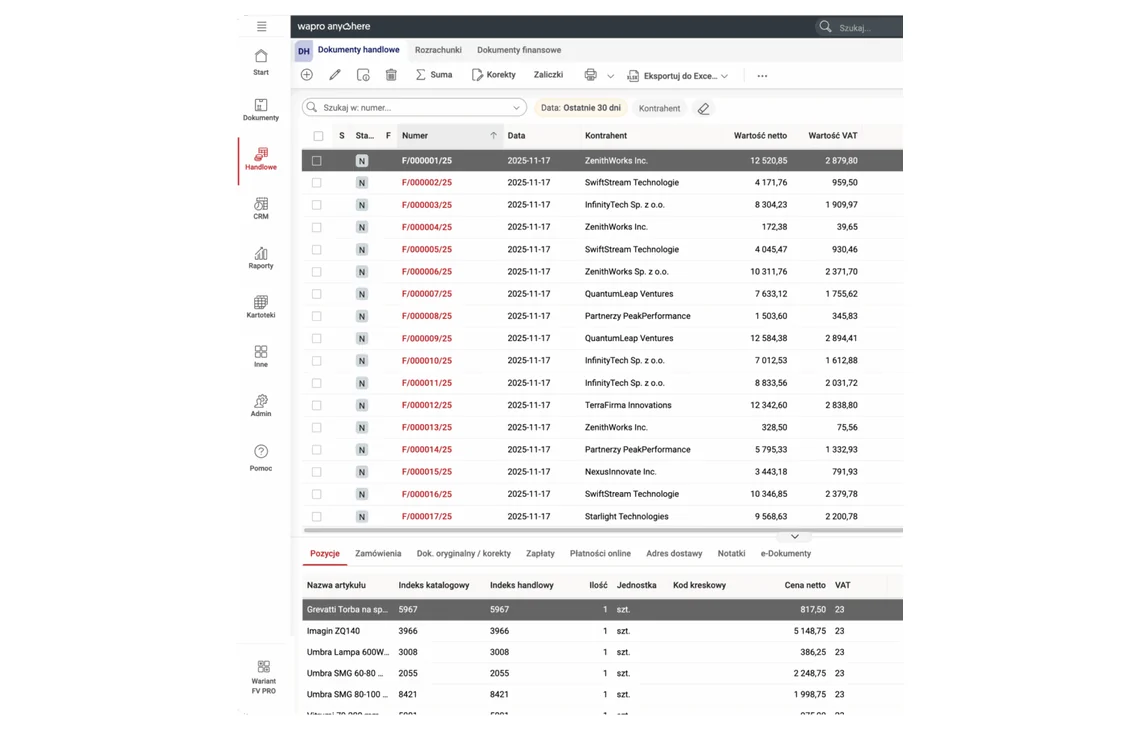Click the printer icon in toolbar

click(590, 75)
